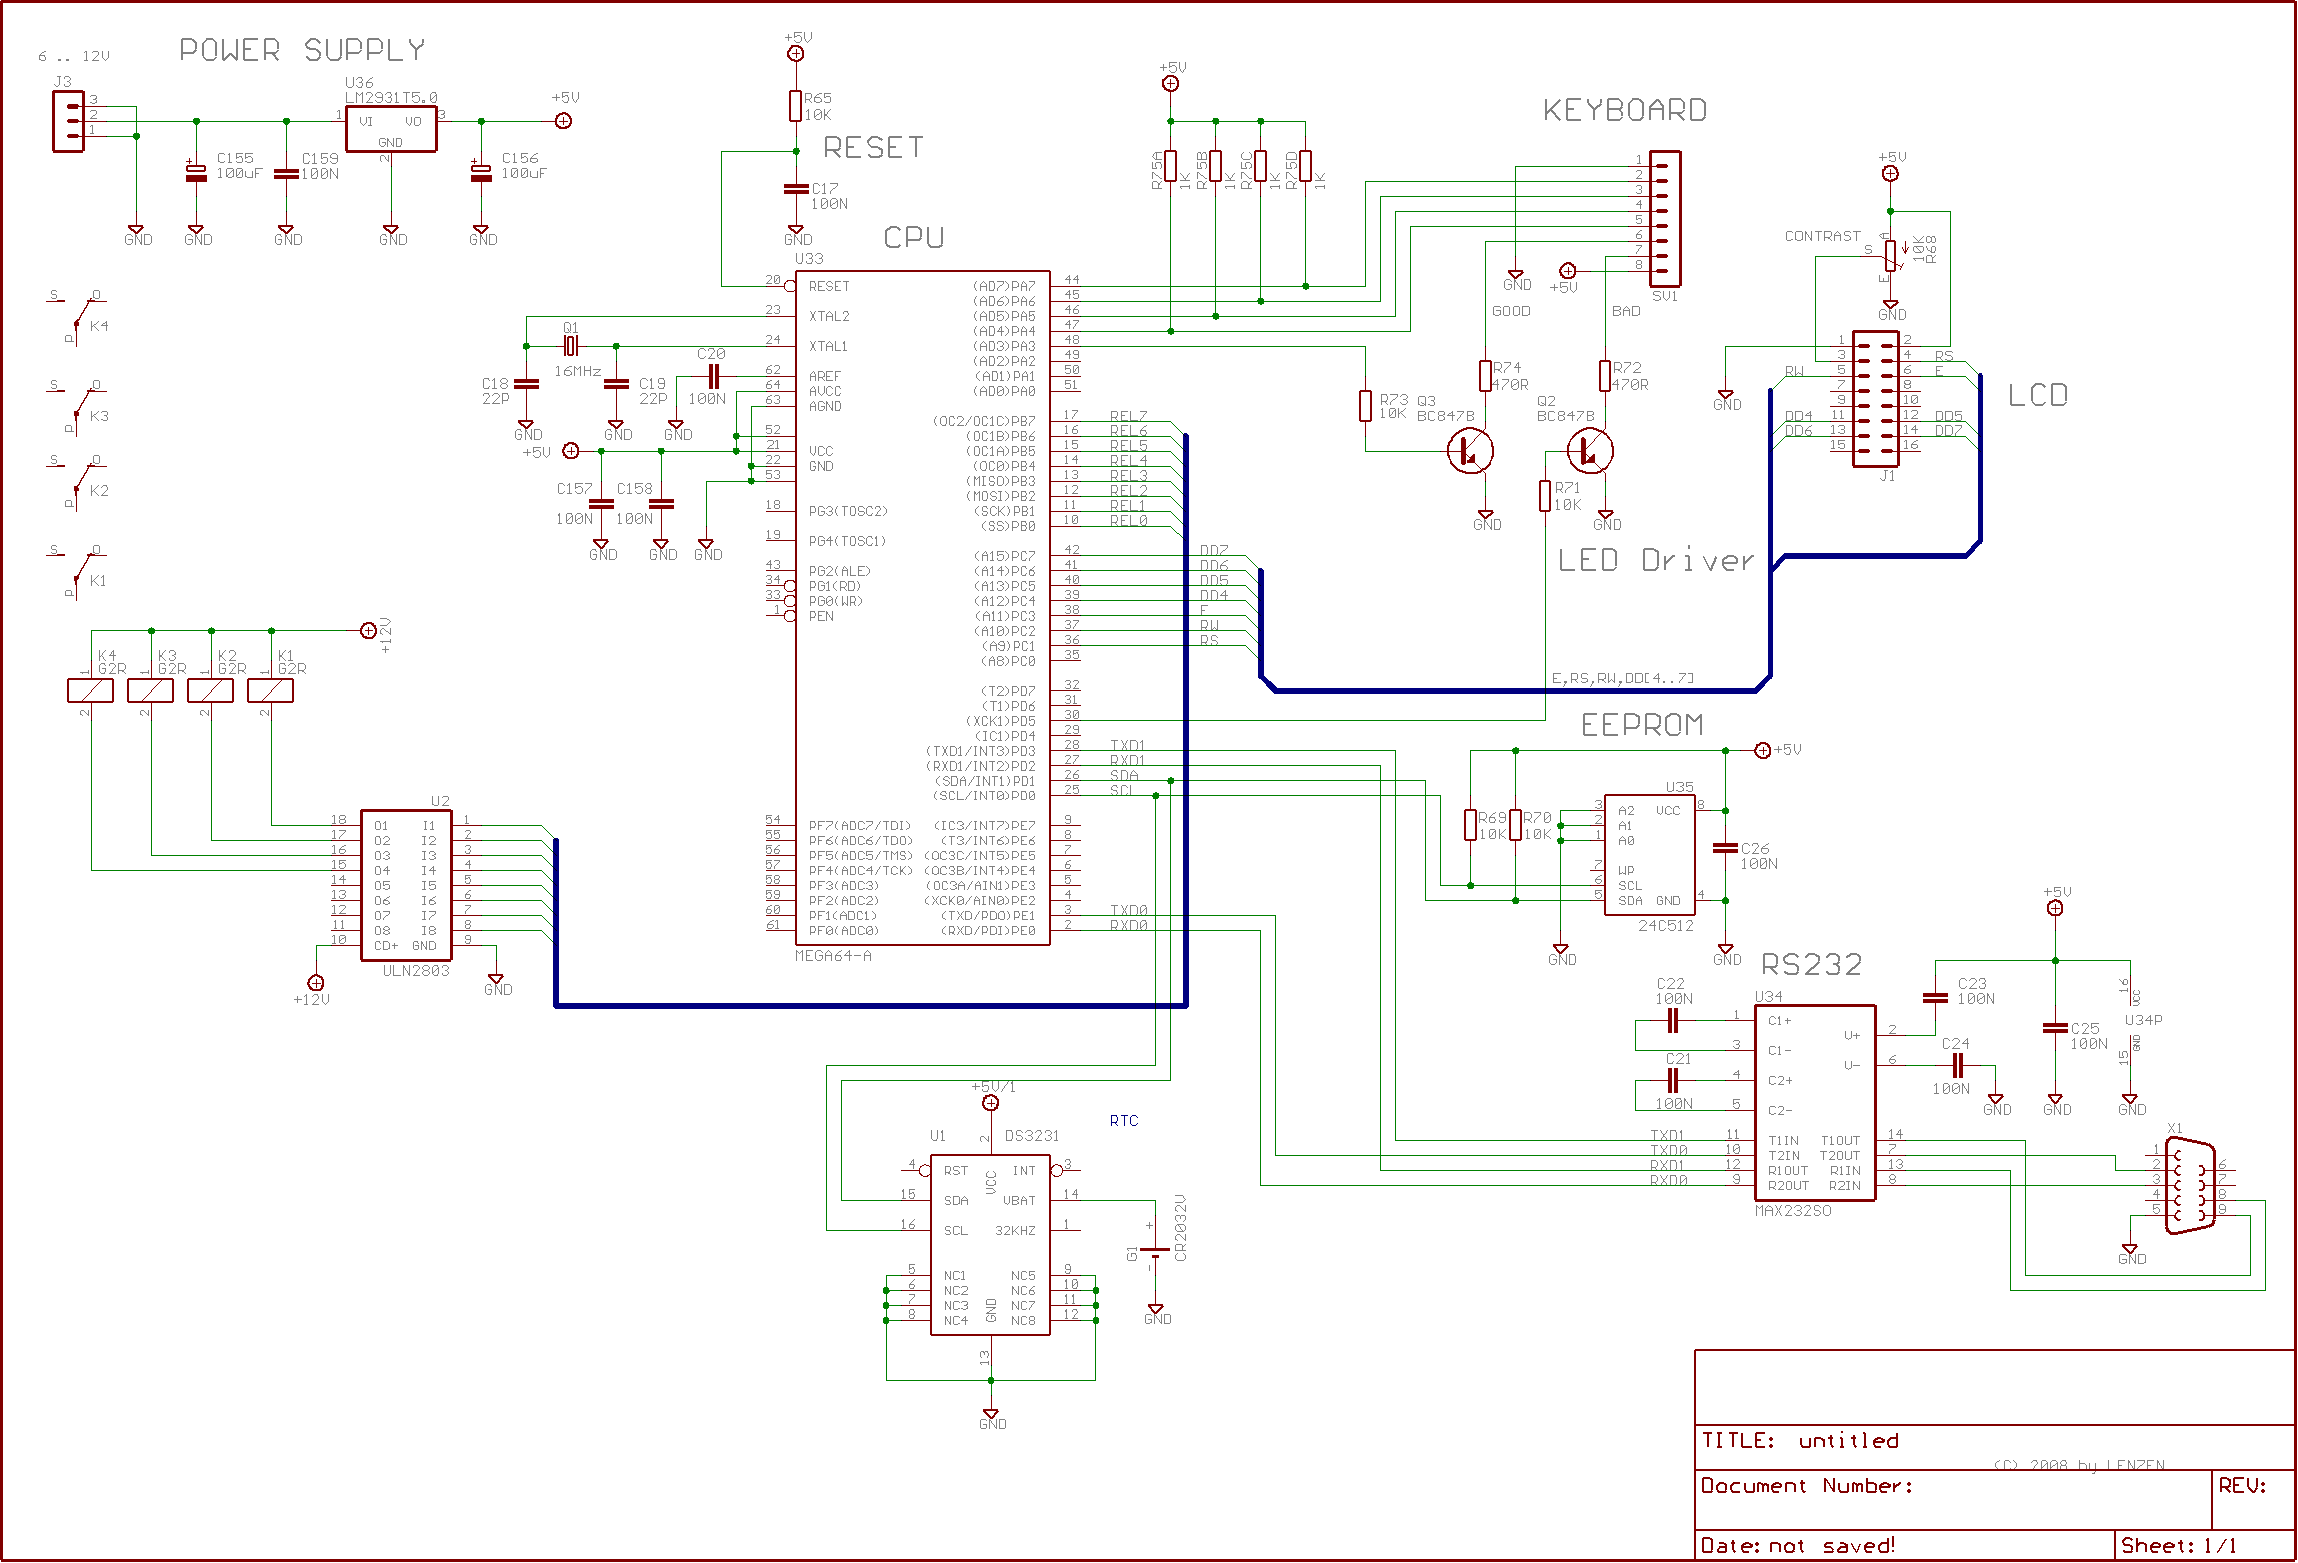Select the C17 100N reset capacitor

pyautogui.click(x=796, y=188)
